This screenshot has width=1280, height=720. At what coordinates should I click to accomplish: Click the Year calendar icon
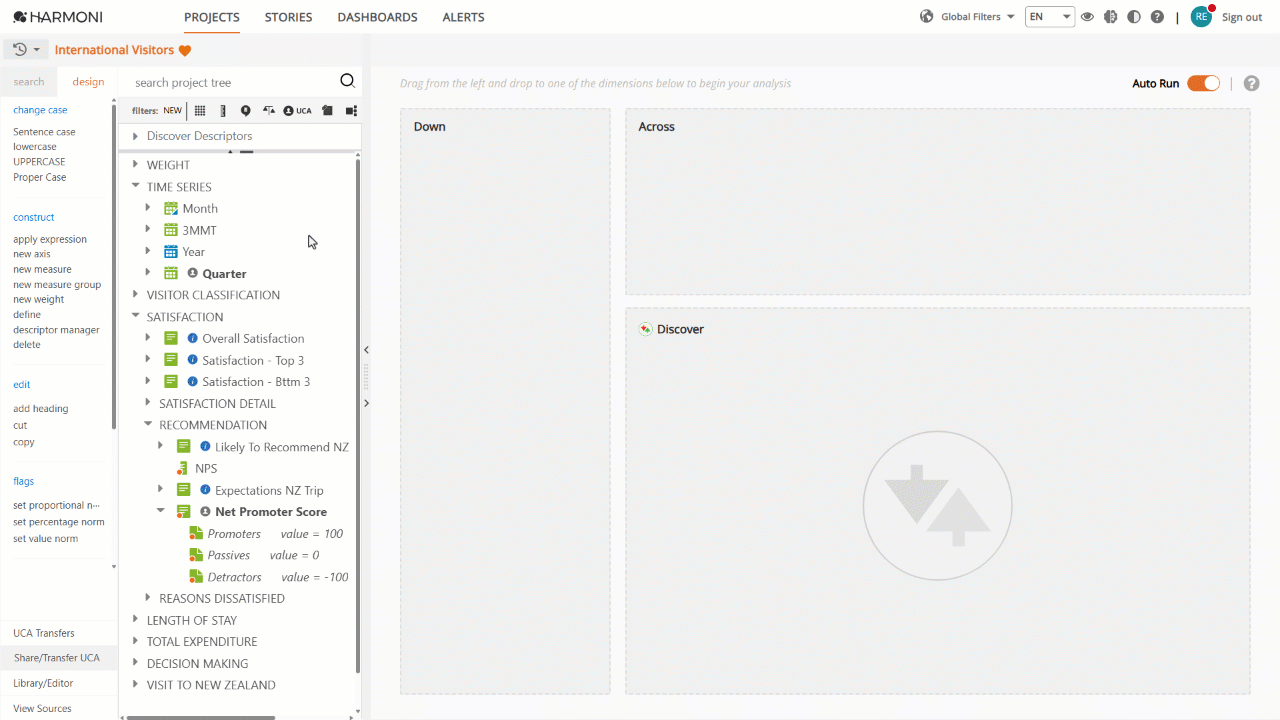coord(171,252)
